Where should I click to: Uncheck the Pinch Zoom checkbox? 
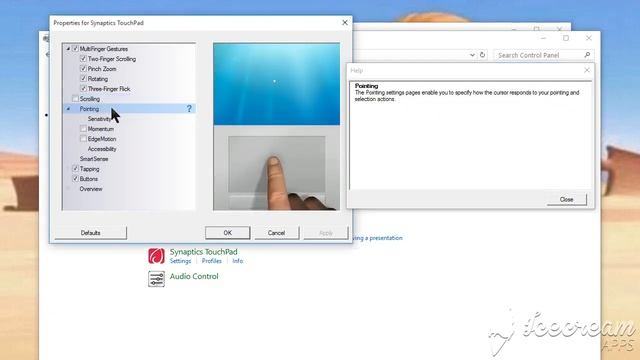click(83, 69)
